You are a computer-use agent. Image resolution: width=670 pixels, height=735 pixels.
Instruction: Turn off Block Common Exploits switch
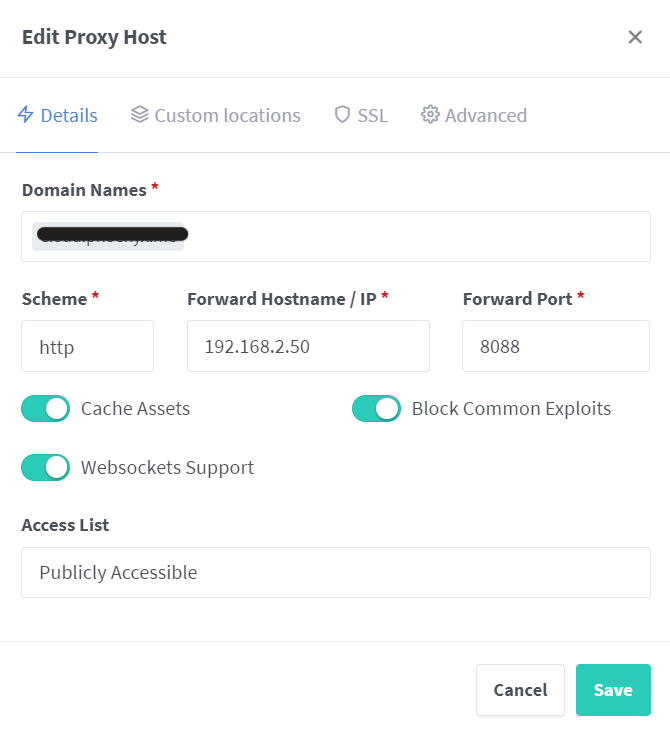coord(376,408)
